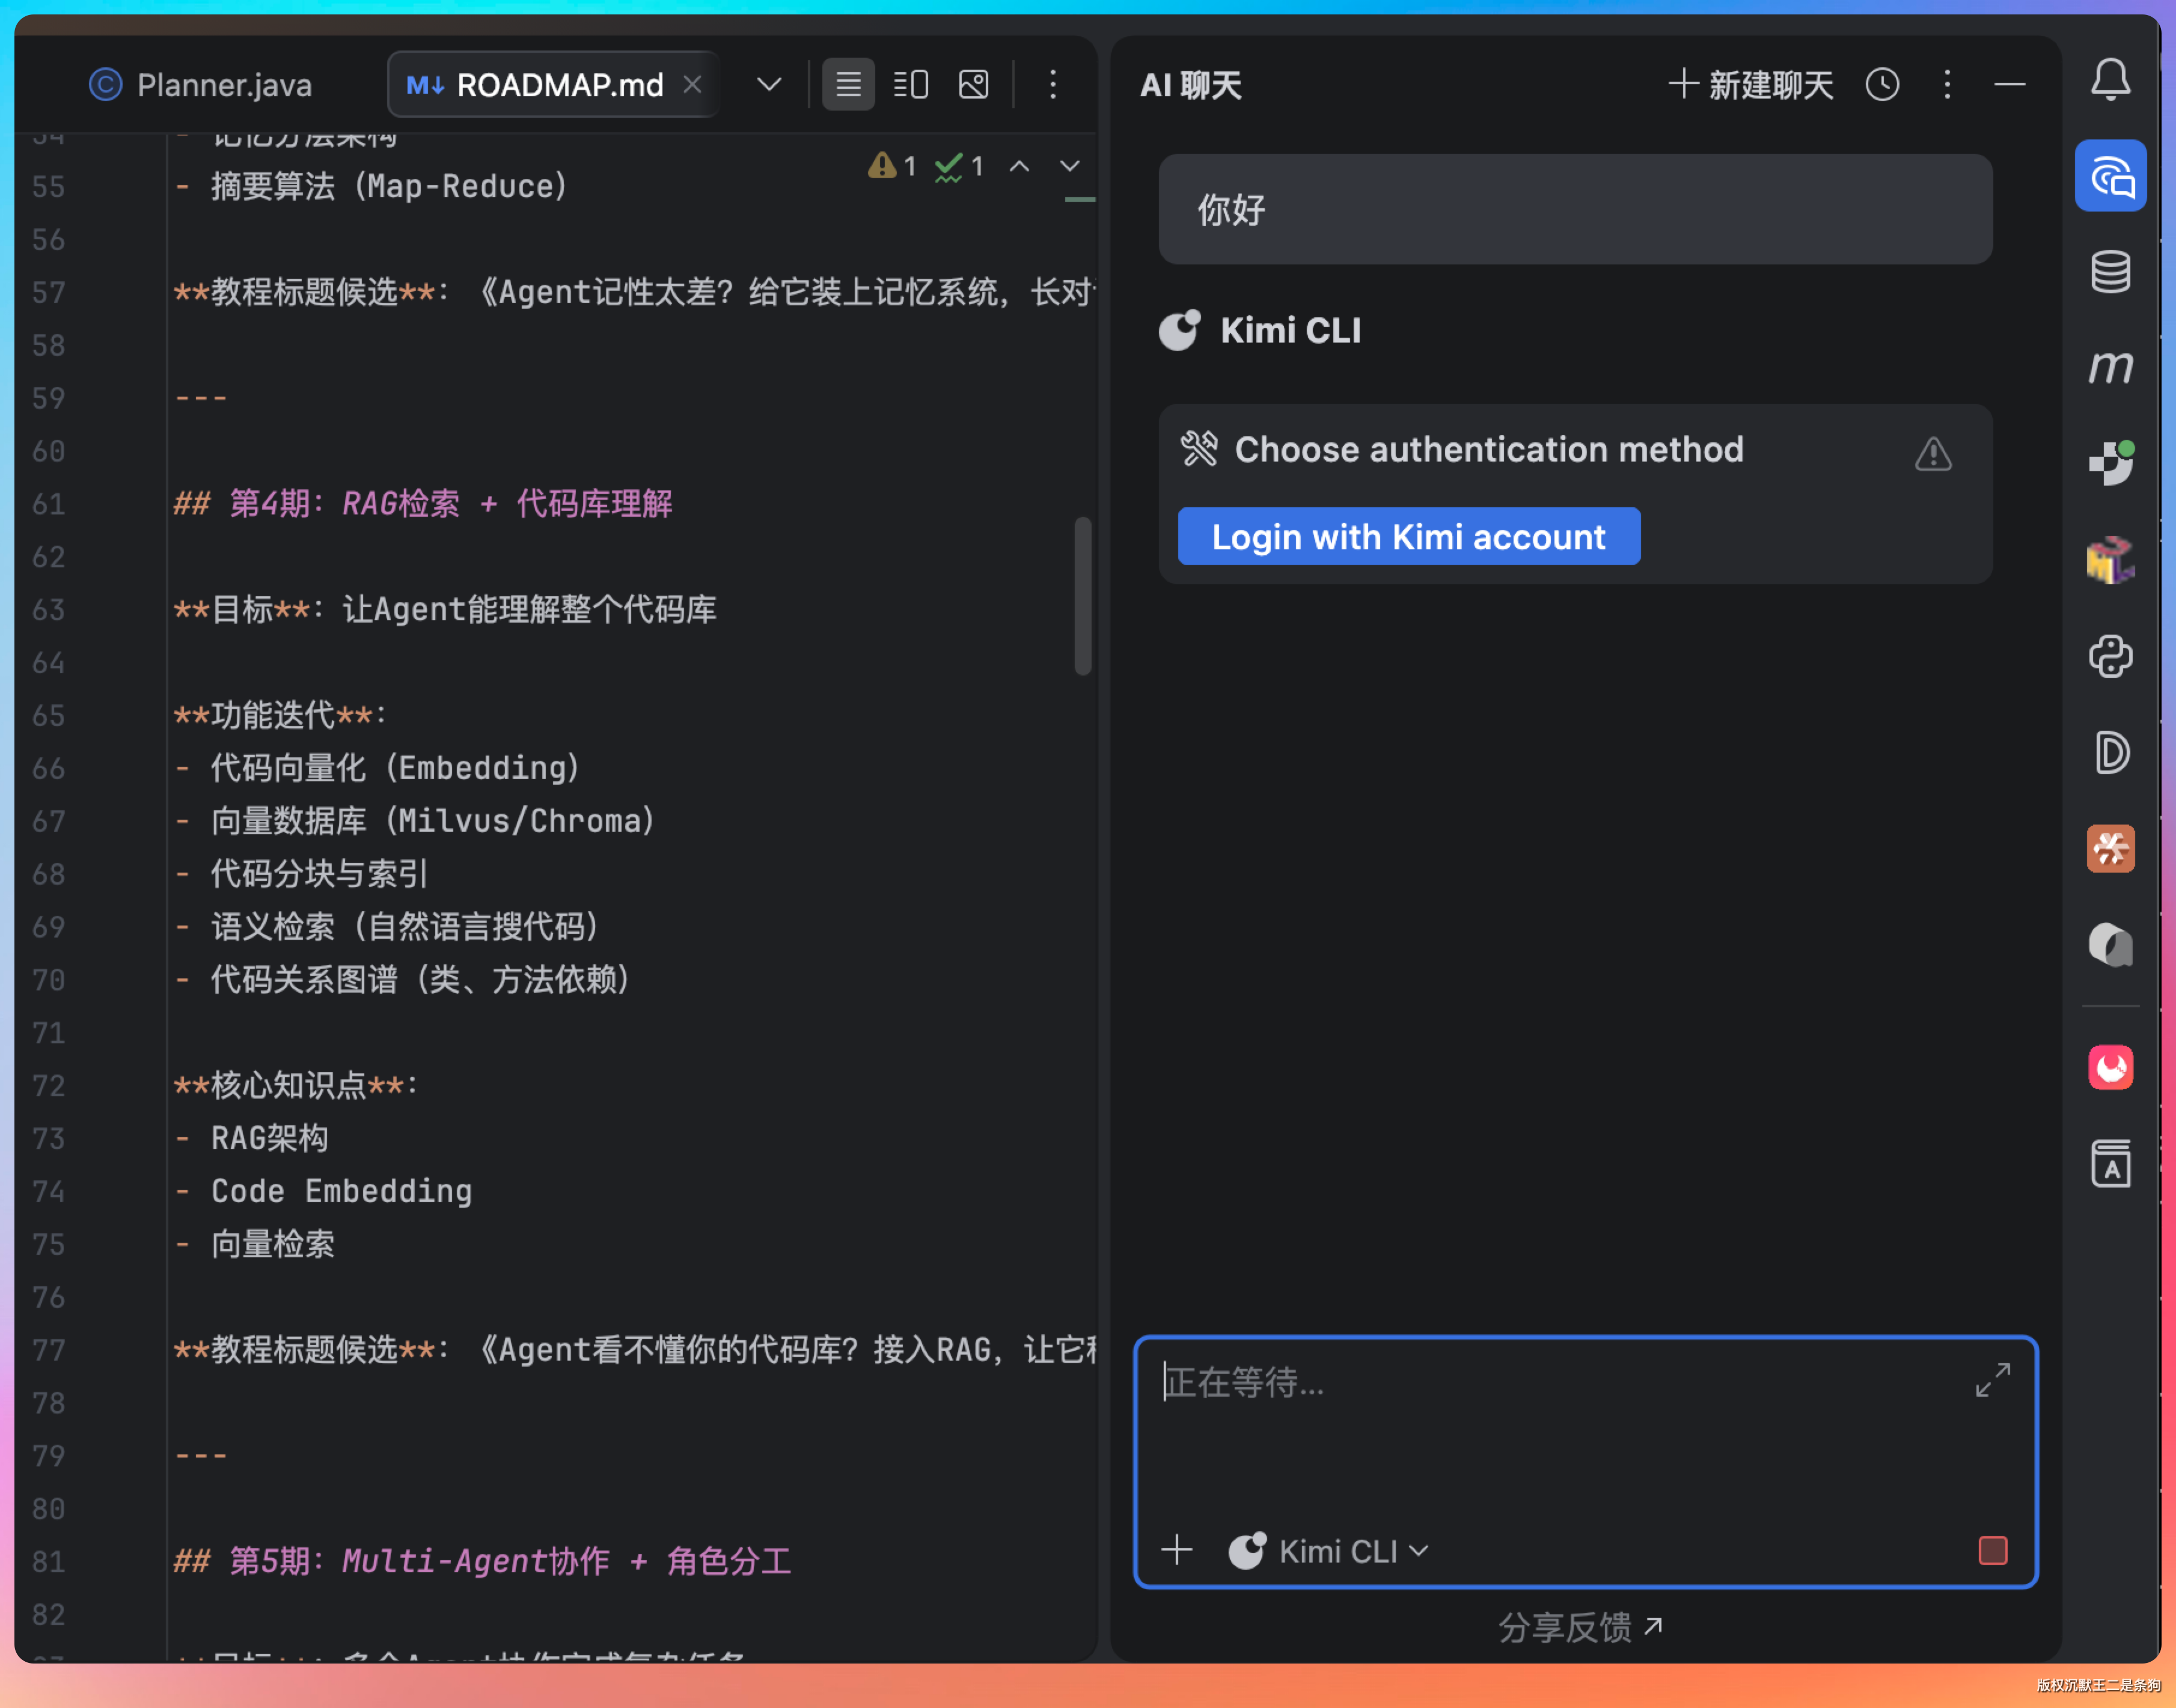Screen dimensions: 2176x1708
Task: Switch to preview-only view mode
Action: 974,85
